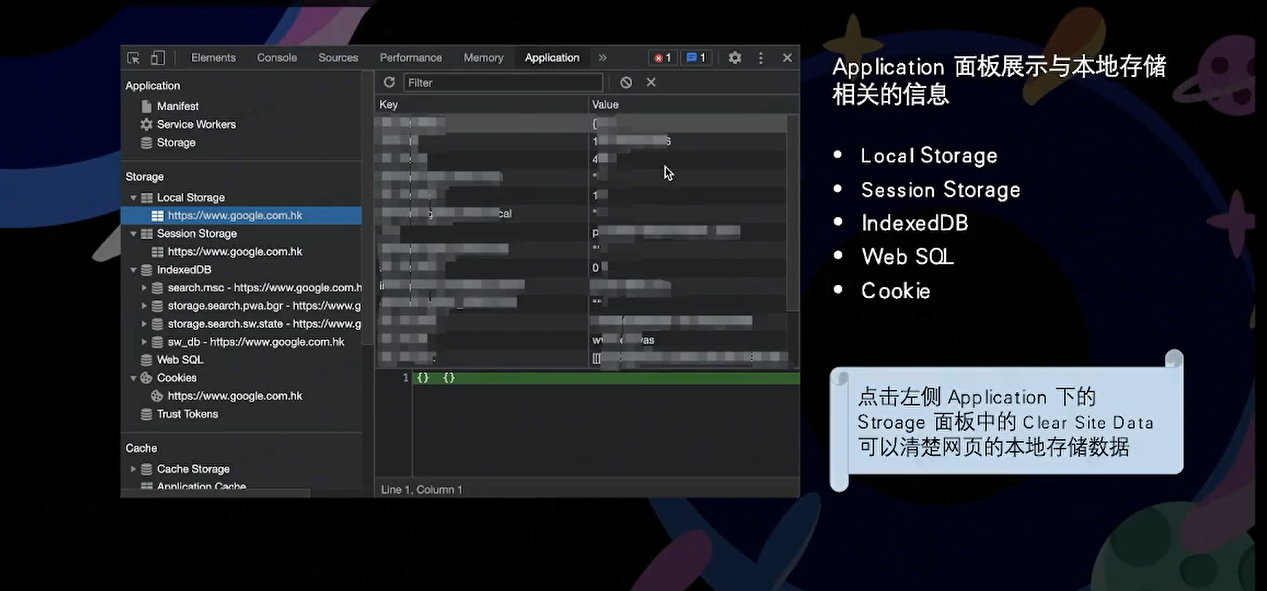Click the Local Storage label

click(x=191, y=198)
